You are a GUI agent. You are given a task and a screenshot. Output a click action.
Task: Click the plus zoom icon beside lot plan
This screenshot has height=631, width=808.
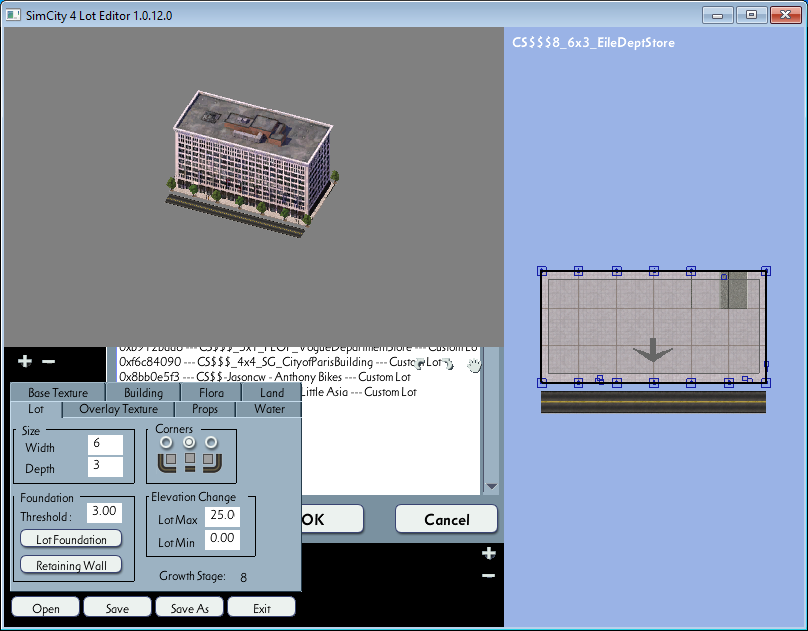click(x=489, y=553)
